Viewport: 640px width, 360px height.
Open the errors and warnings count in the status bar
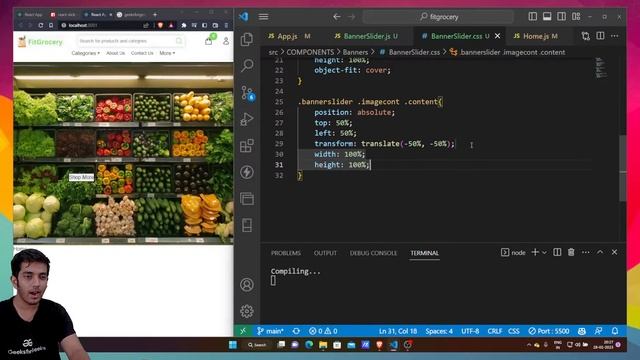[x=323, y=331]
